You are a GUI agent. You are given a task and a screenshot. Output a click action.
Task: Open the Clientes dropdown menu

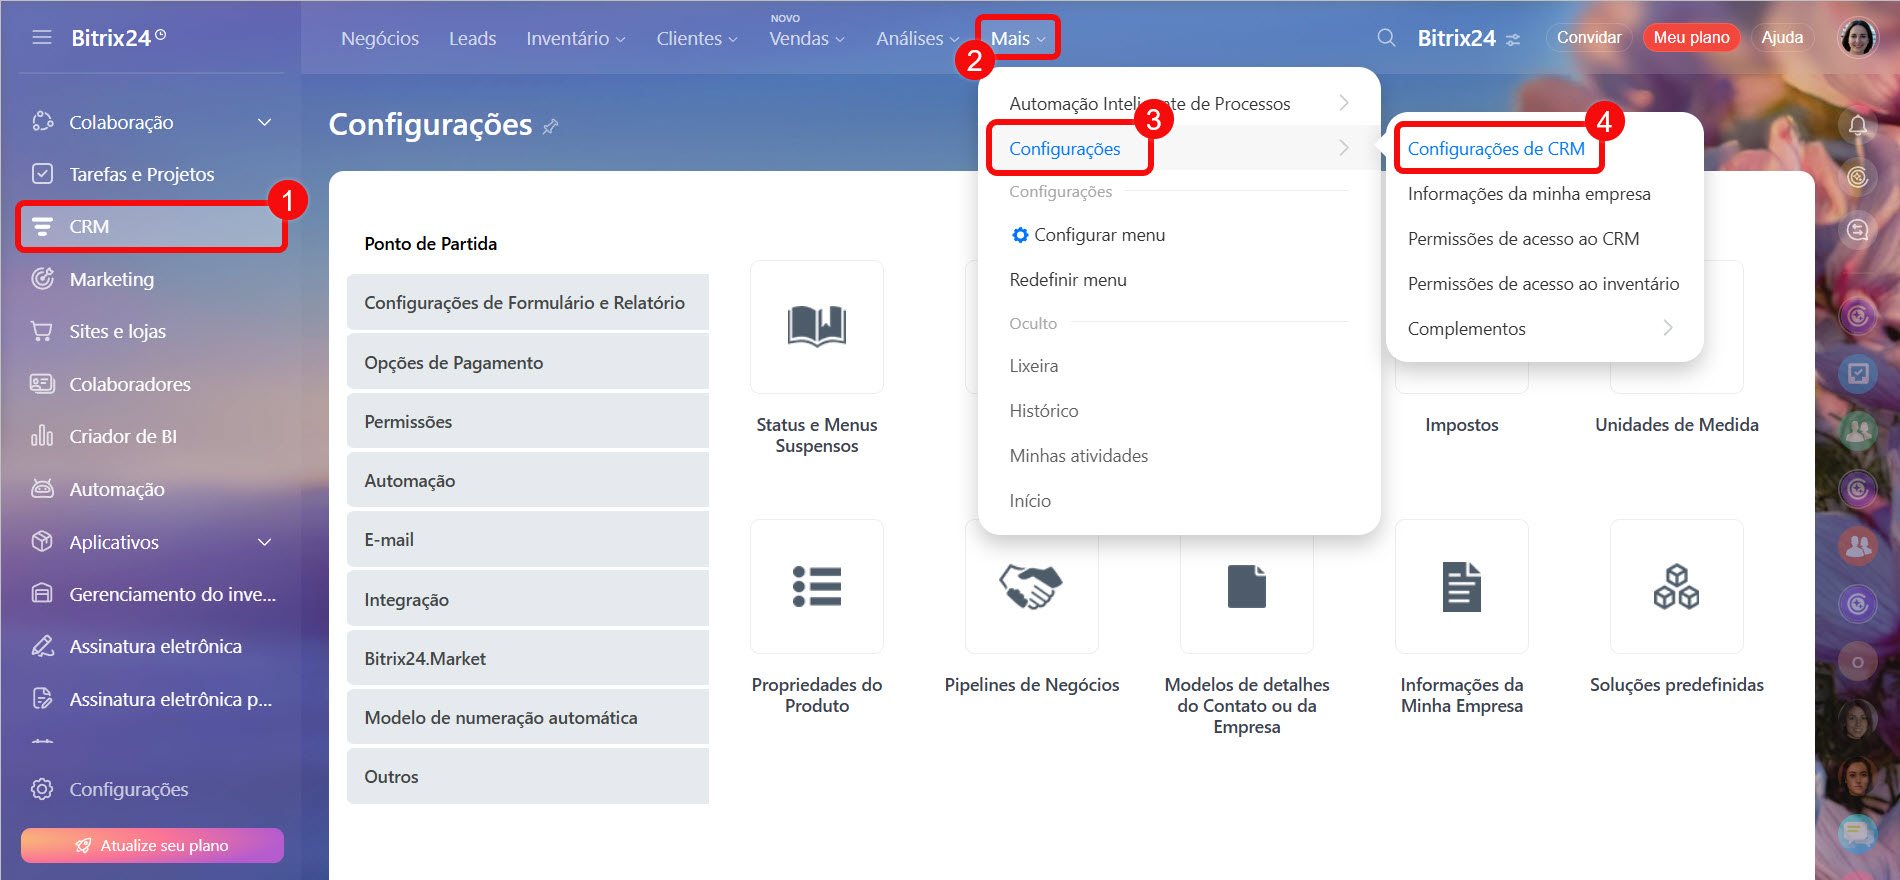pyautogui.click(x=697, y=38)
